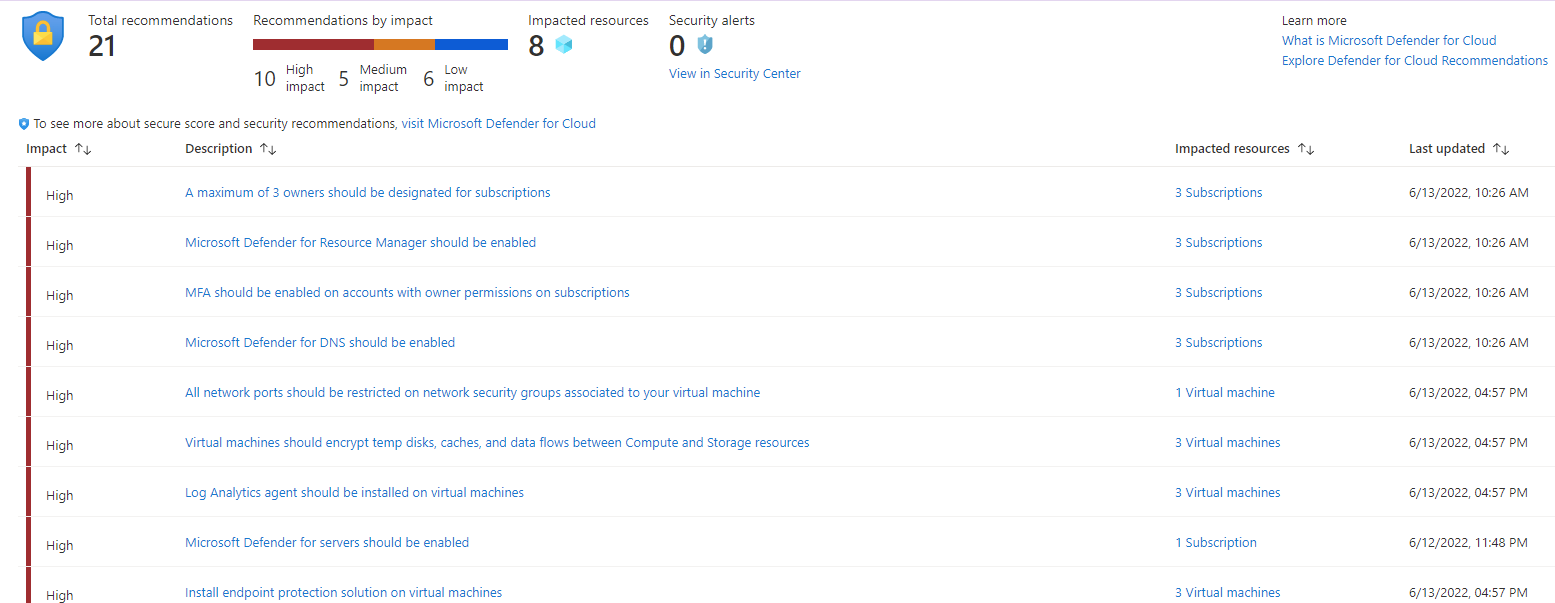Click High impact cell of Defender for DNS row
This screenshot has height=603, width=1555.
60,345
